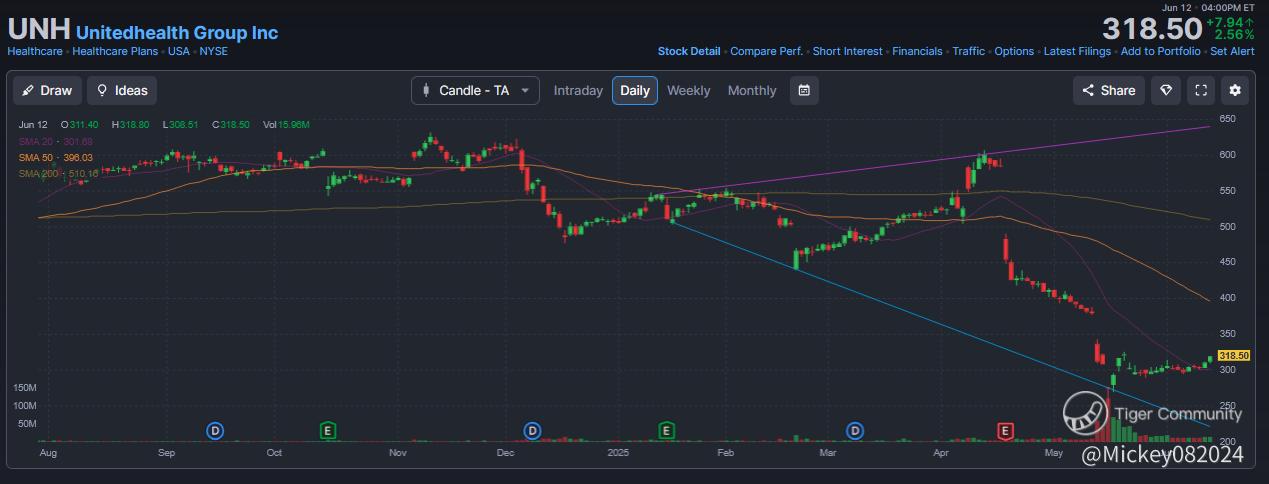Open the calendar date range picker
The height and width of the screenshot is (484, 1269).
[x=804, y=90]
